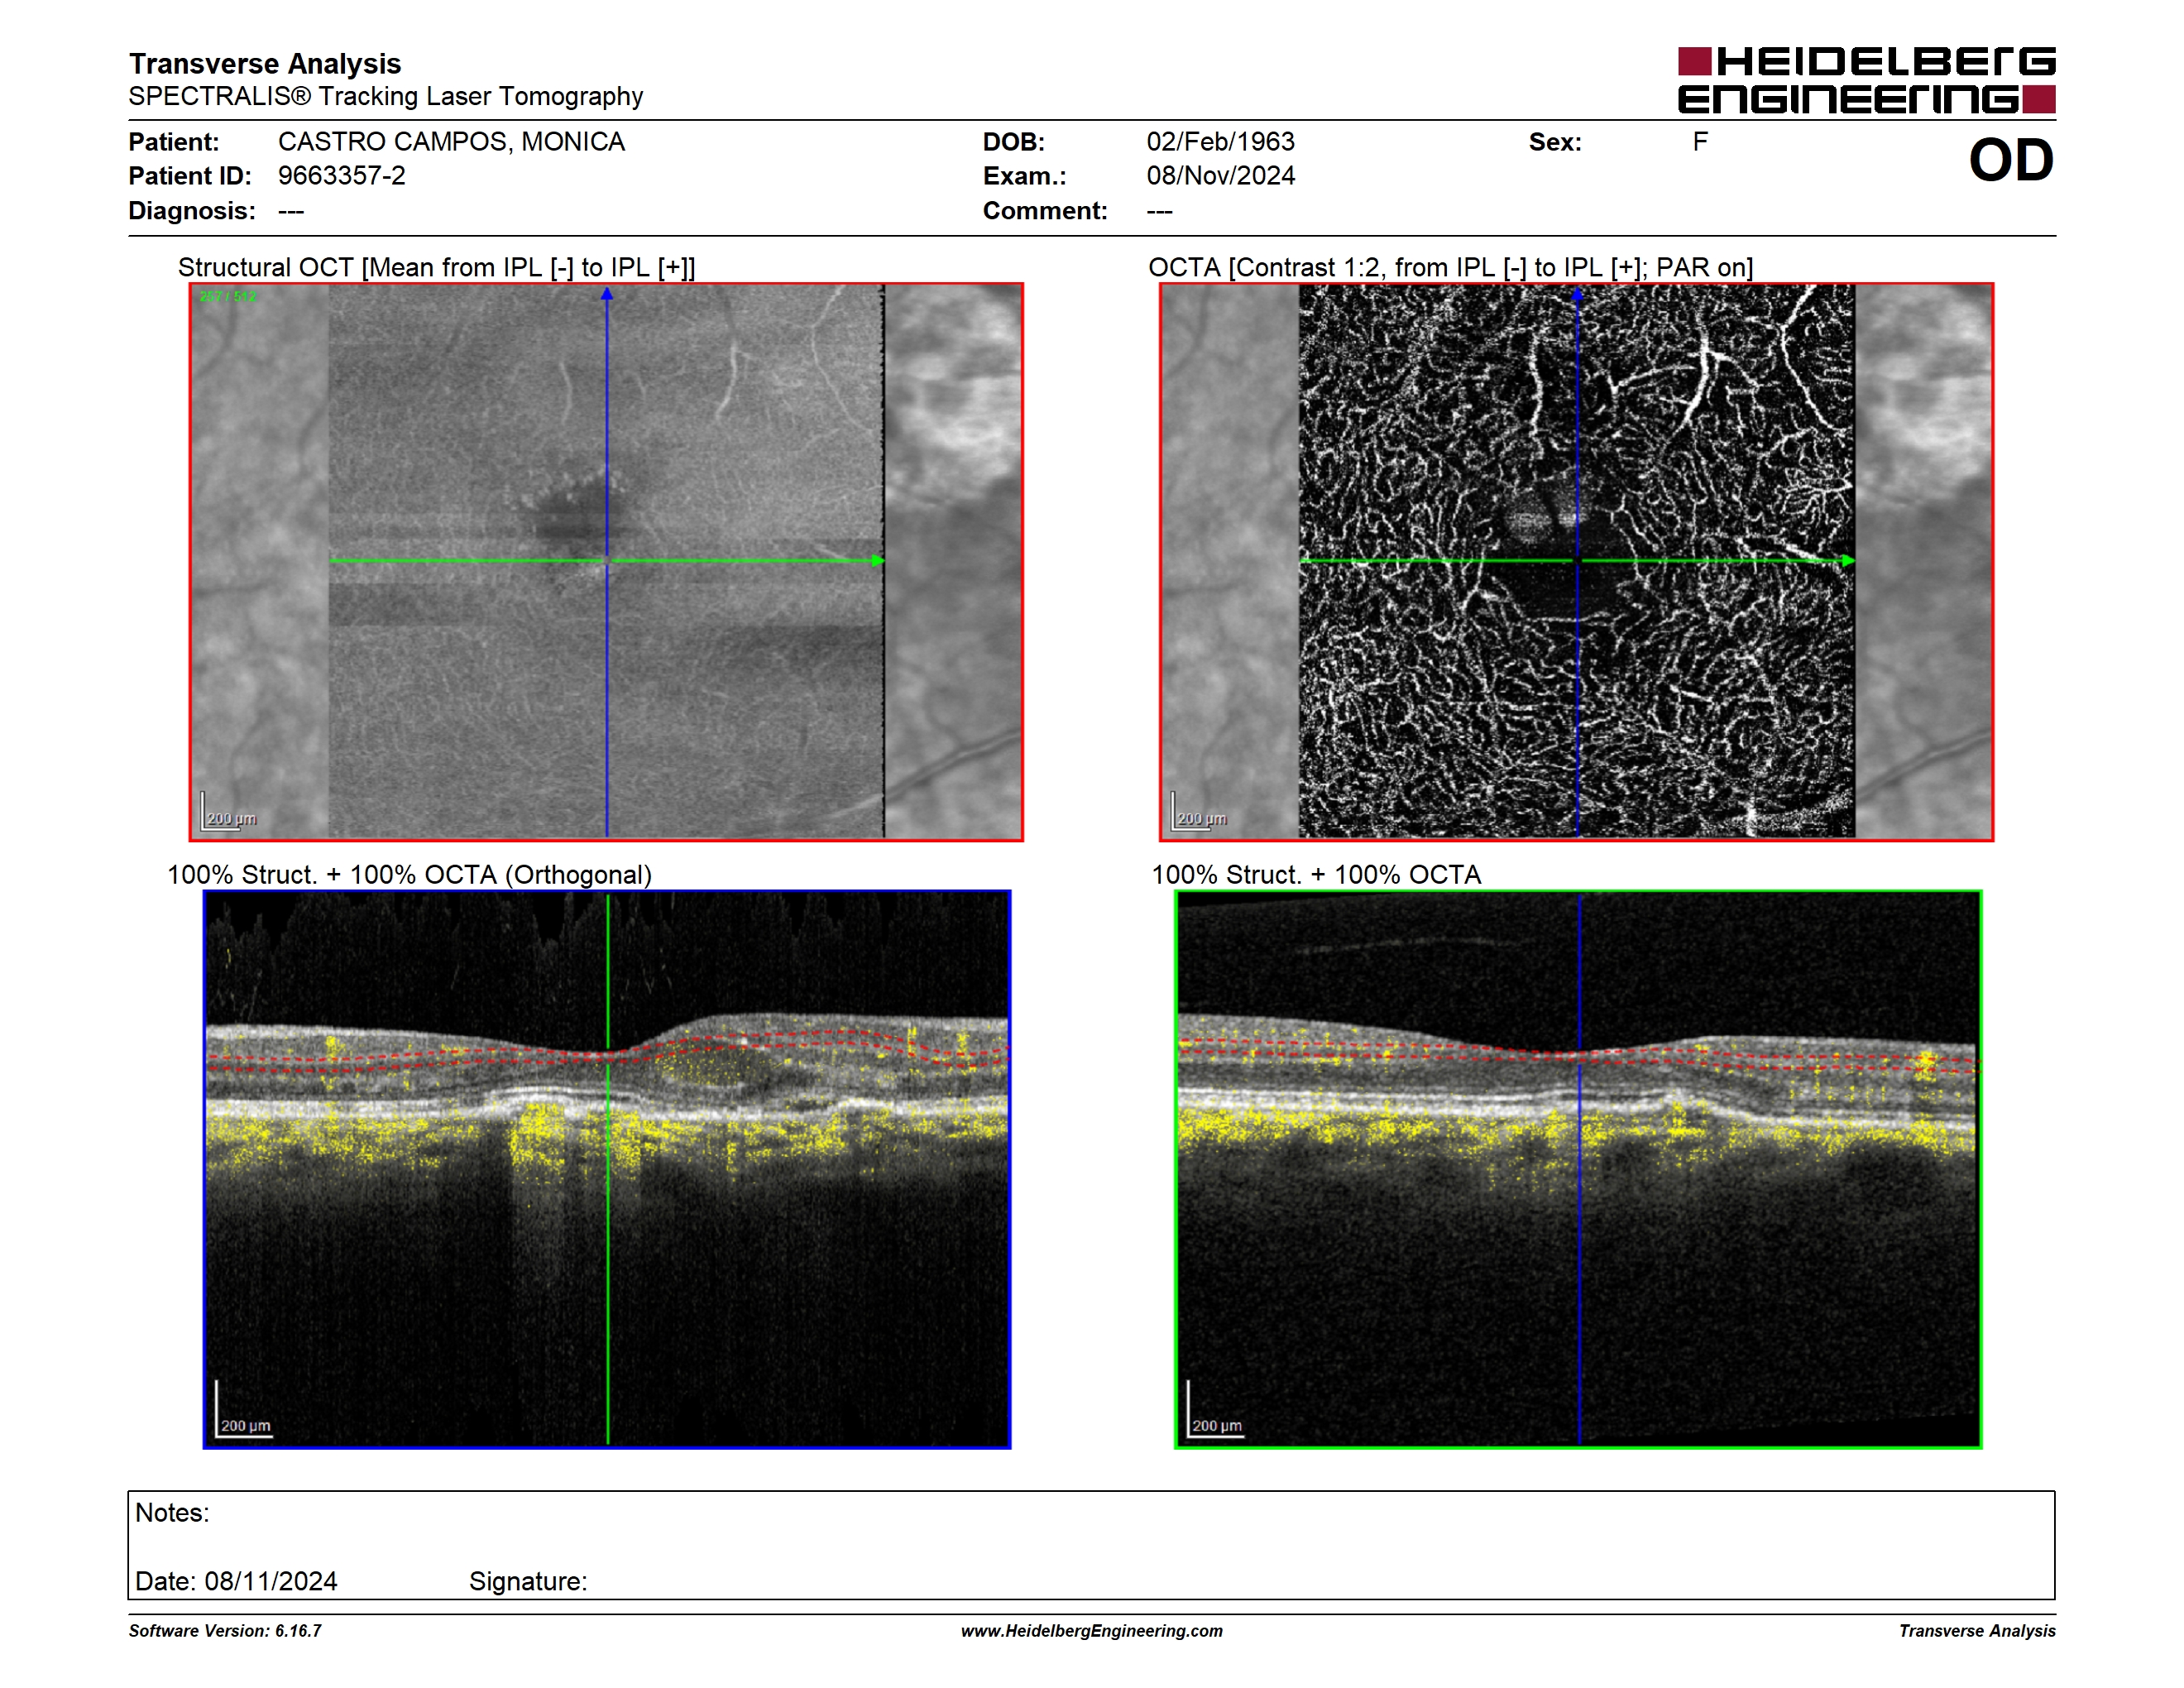Click the green arrowhead on Structural OCT scan line

click(878, 561)
